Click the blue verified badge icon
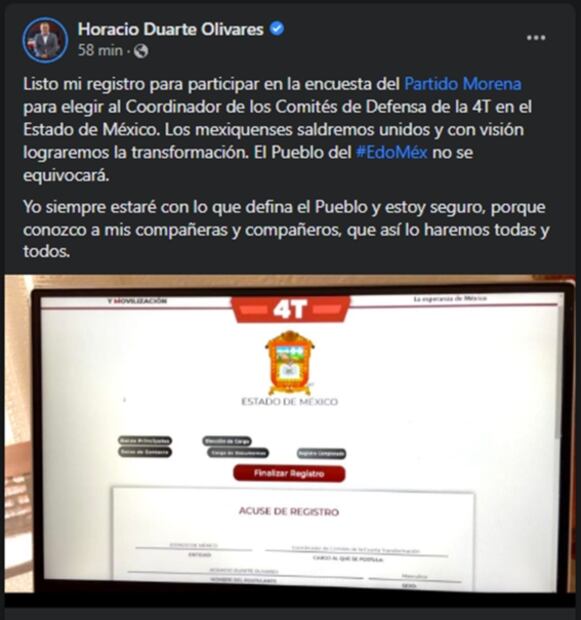Image resolution: width=581 pixels, height=620 pixels. tap(277, 29)
